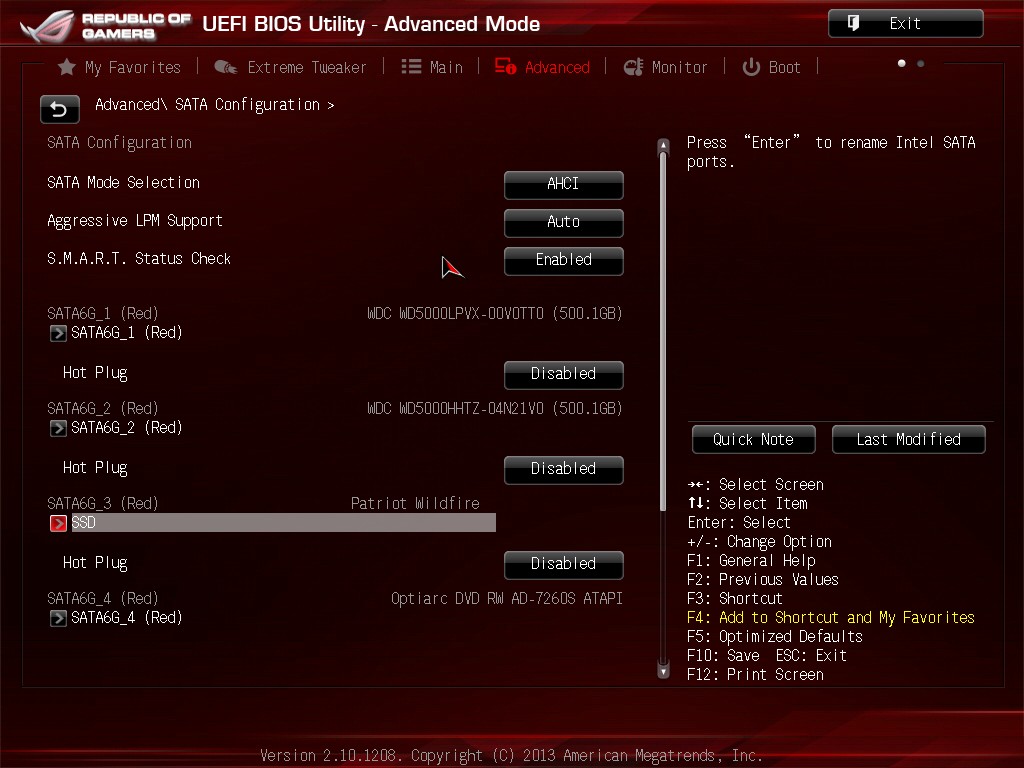
Task: Switch to Extreme Tweaker tab
Action: (291, 67)
